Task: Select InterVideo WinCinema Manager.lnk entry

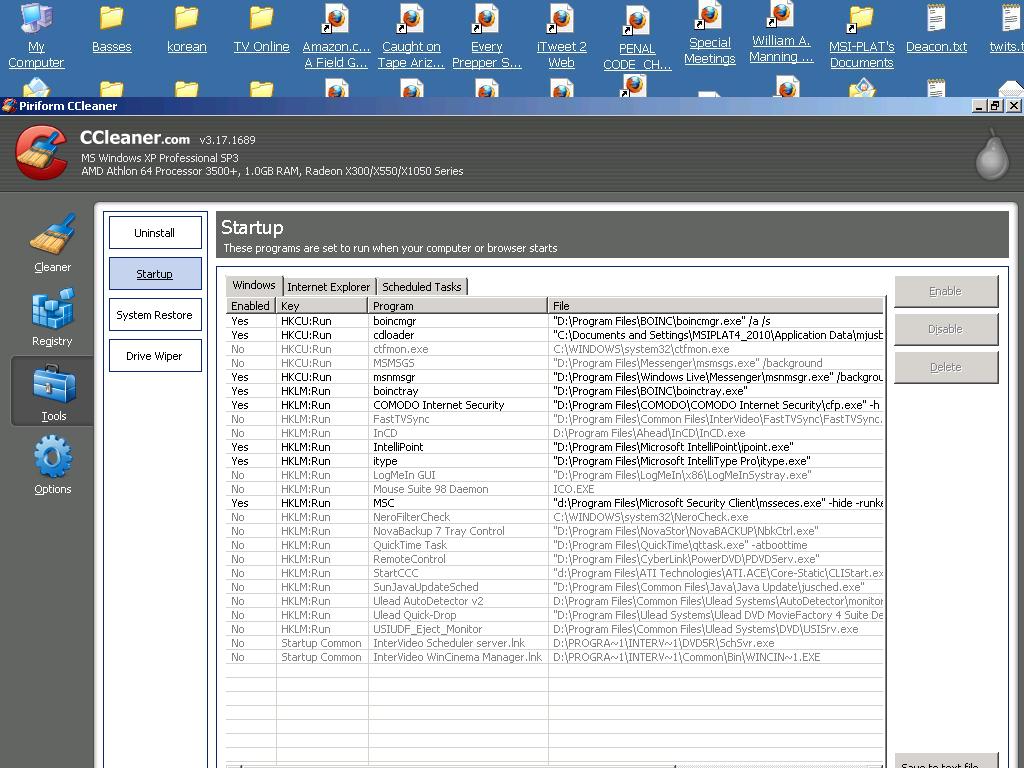Action: (x=554, y=658)
